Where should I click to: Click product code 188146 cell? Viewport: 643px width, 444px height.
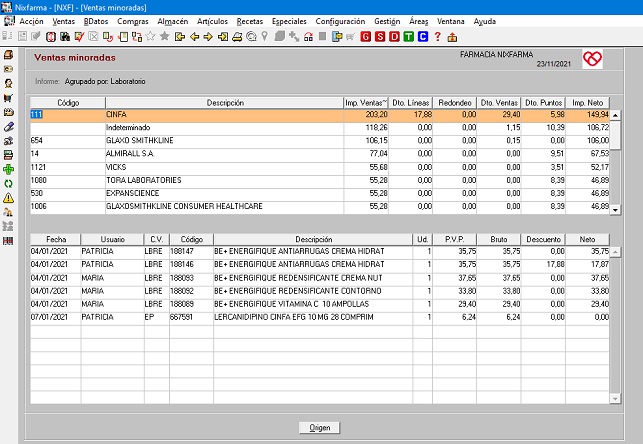pos(191,264)
